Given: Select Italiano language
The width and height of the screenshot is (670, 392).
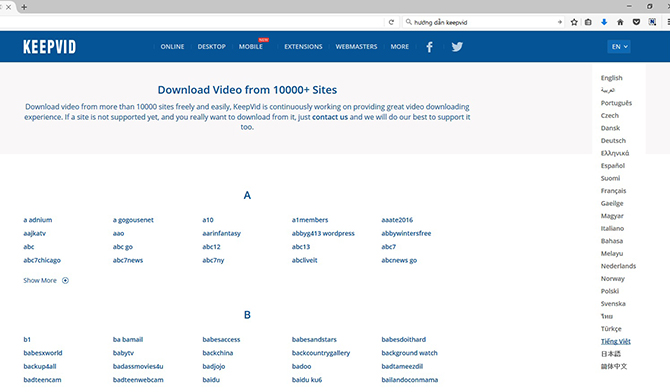Looking at the screenshot, I should click(612, 228).
